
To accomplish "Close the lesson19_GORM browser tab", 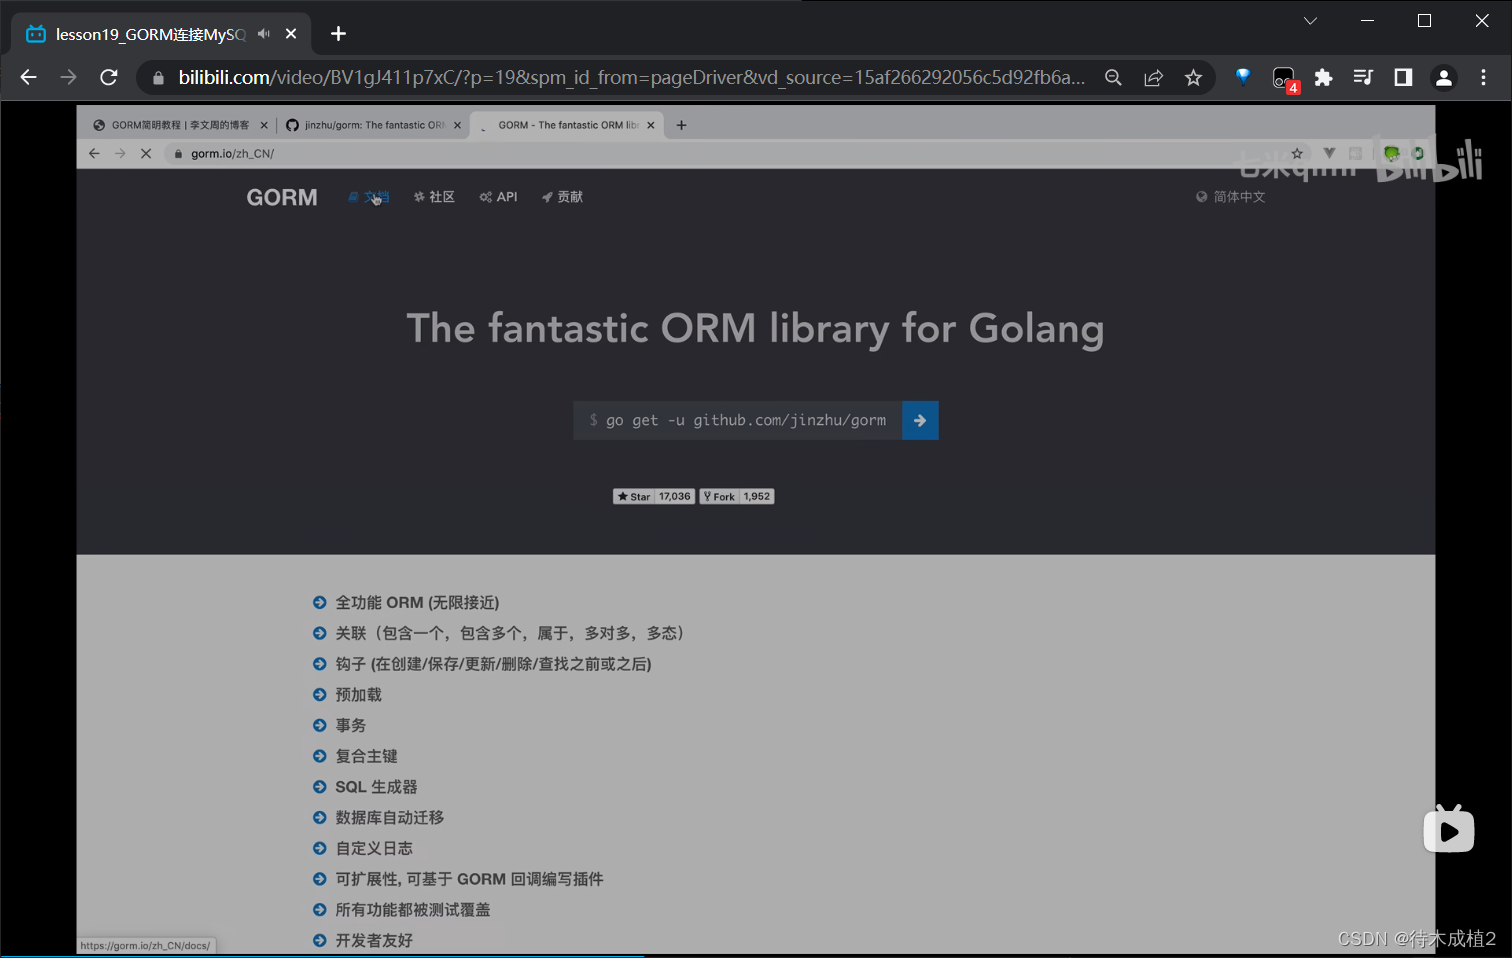I will click(x=291, y=34).
